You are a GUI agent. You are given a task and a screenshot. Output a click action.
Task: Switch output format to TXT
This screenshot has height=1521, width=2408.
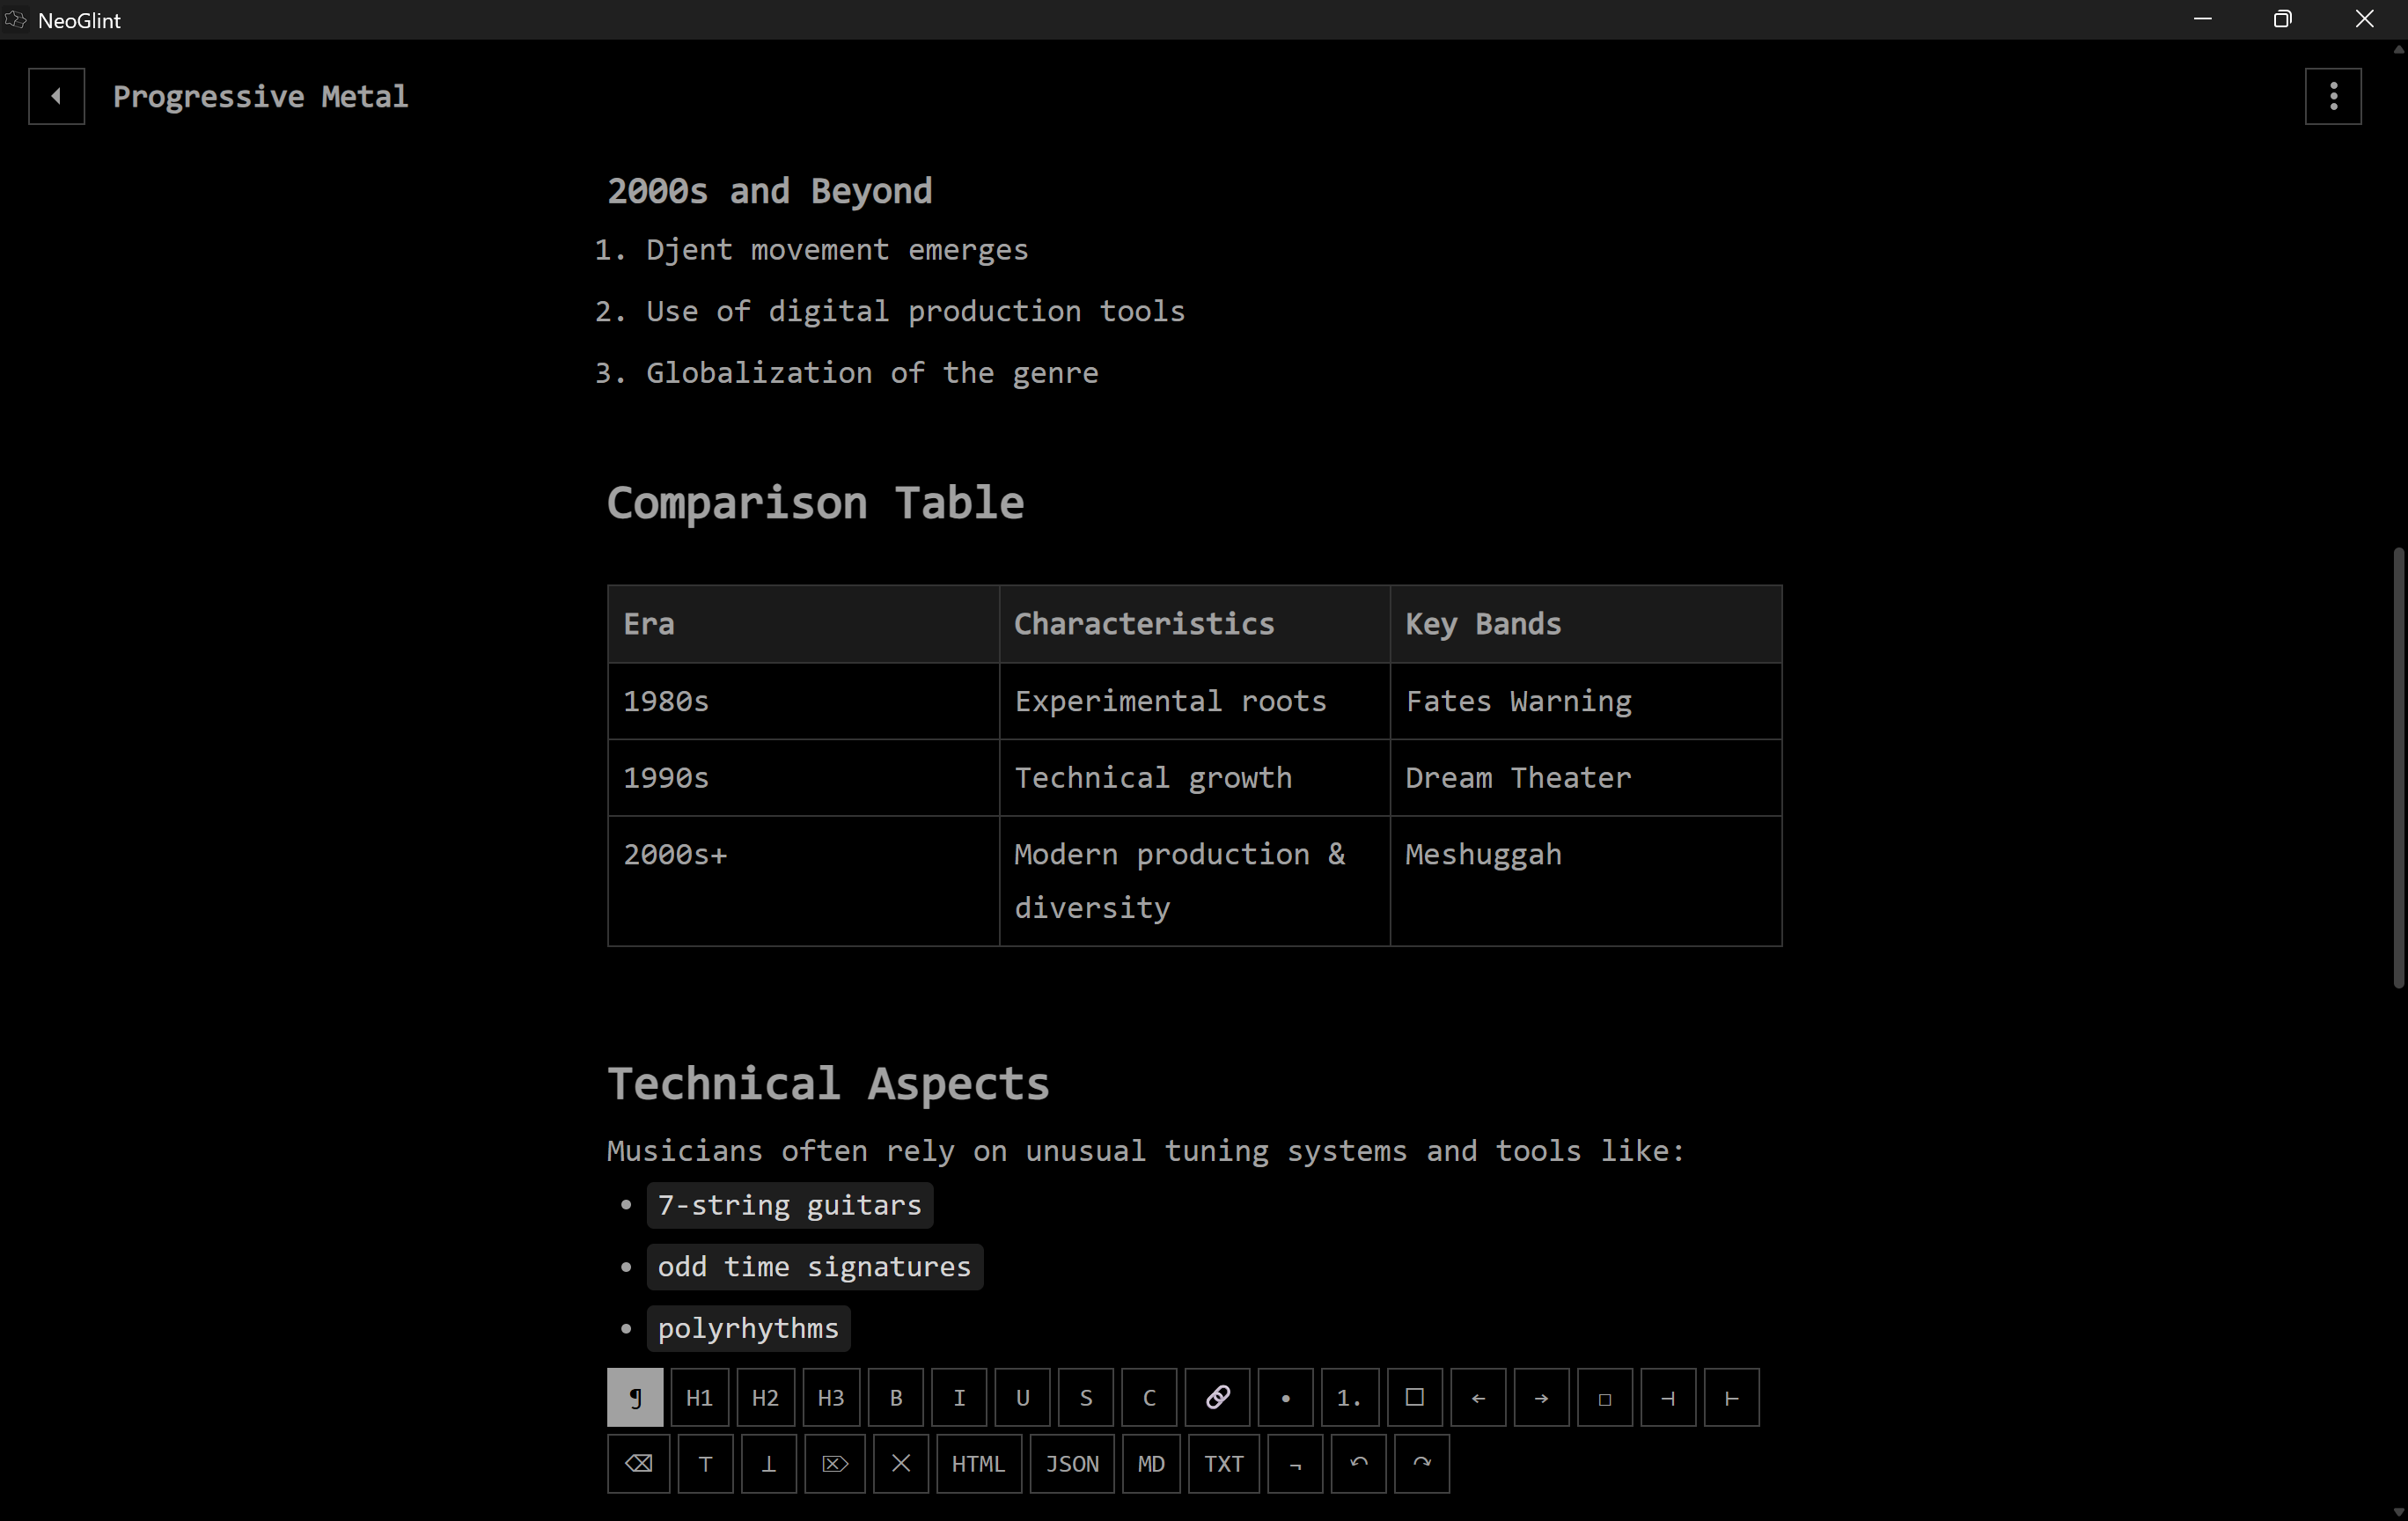[x=1223, y=1463]
